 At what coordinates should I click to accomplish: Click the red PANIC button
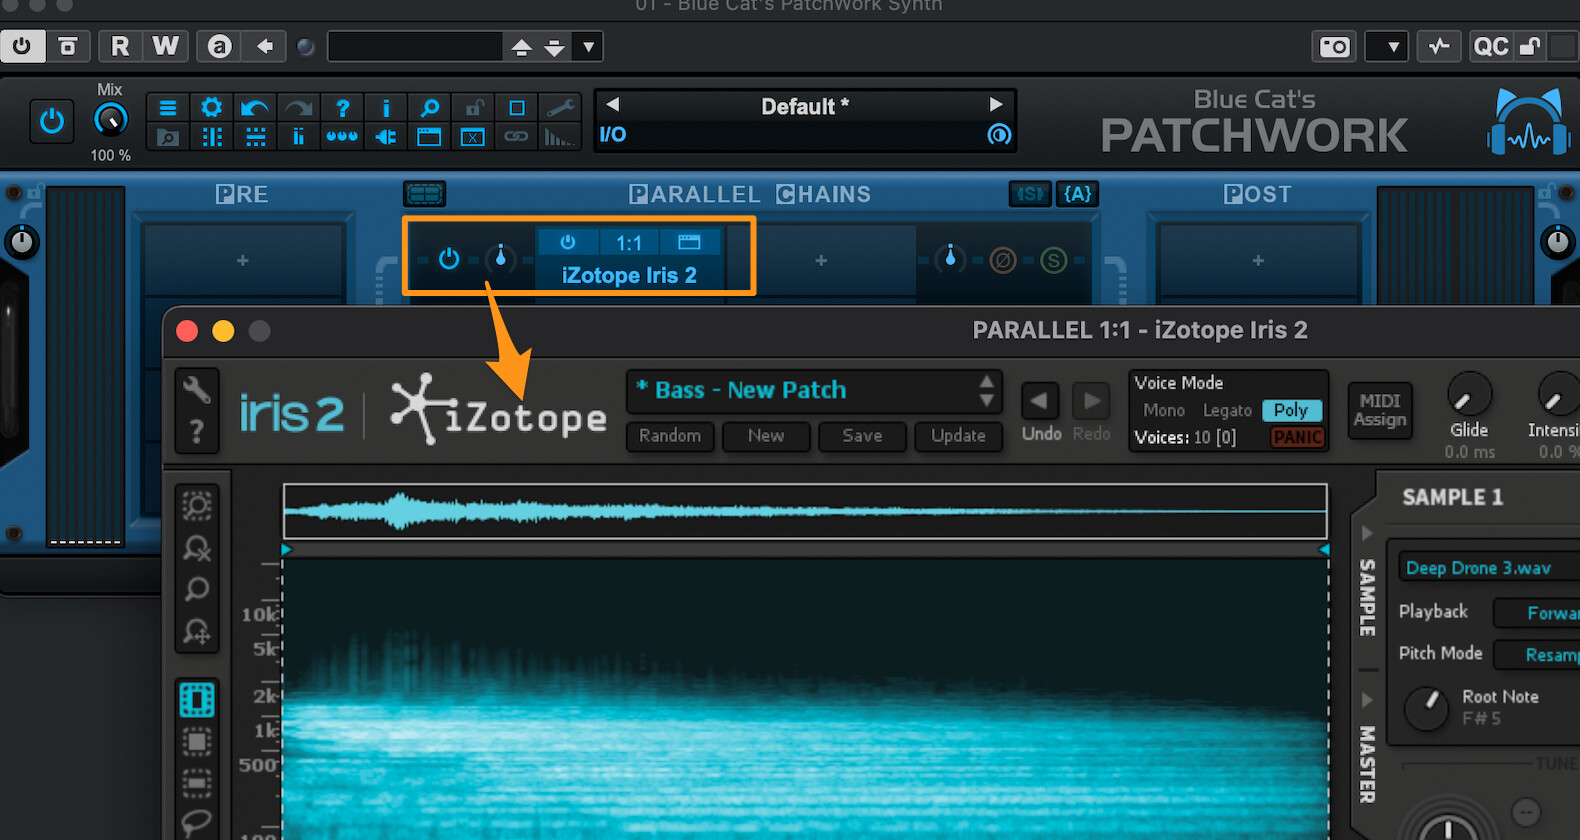(x=1298, y=438)
